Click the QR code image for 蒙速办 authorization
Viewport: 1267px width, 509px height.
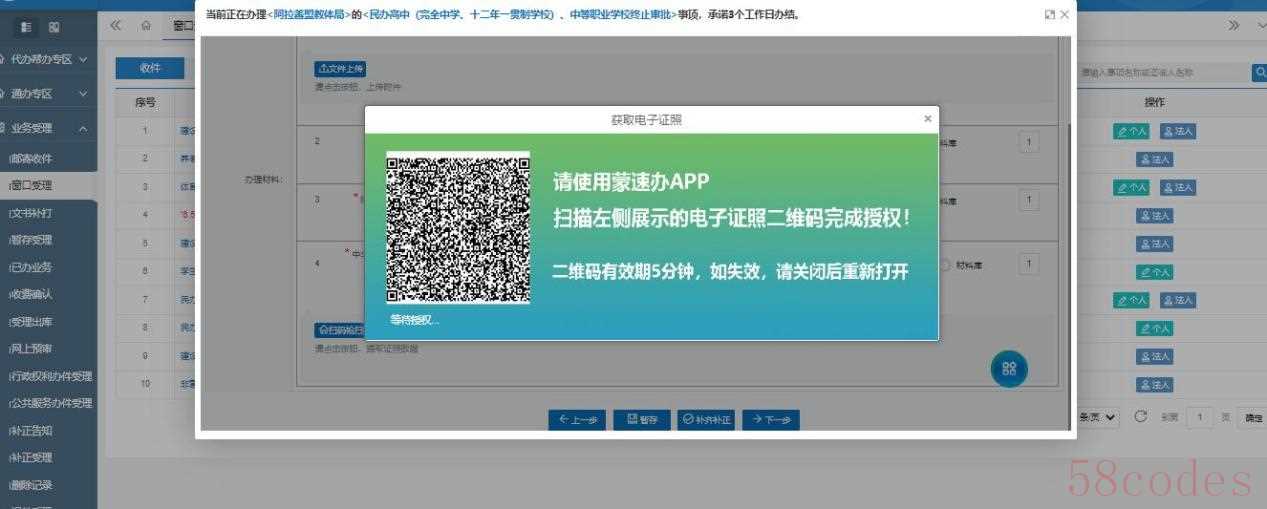tap(458, 228)
